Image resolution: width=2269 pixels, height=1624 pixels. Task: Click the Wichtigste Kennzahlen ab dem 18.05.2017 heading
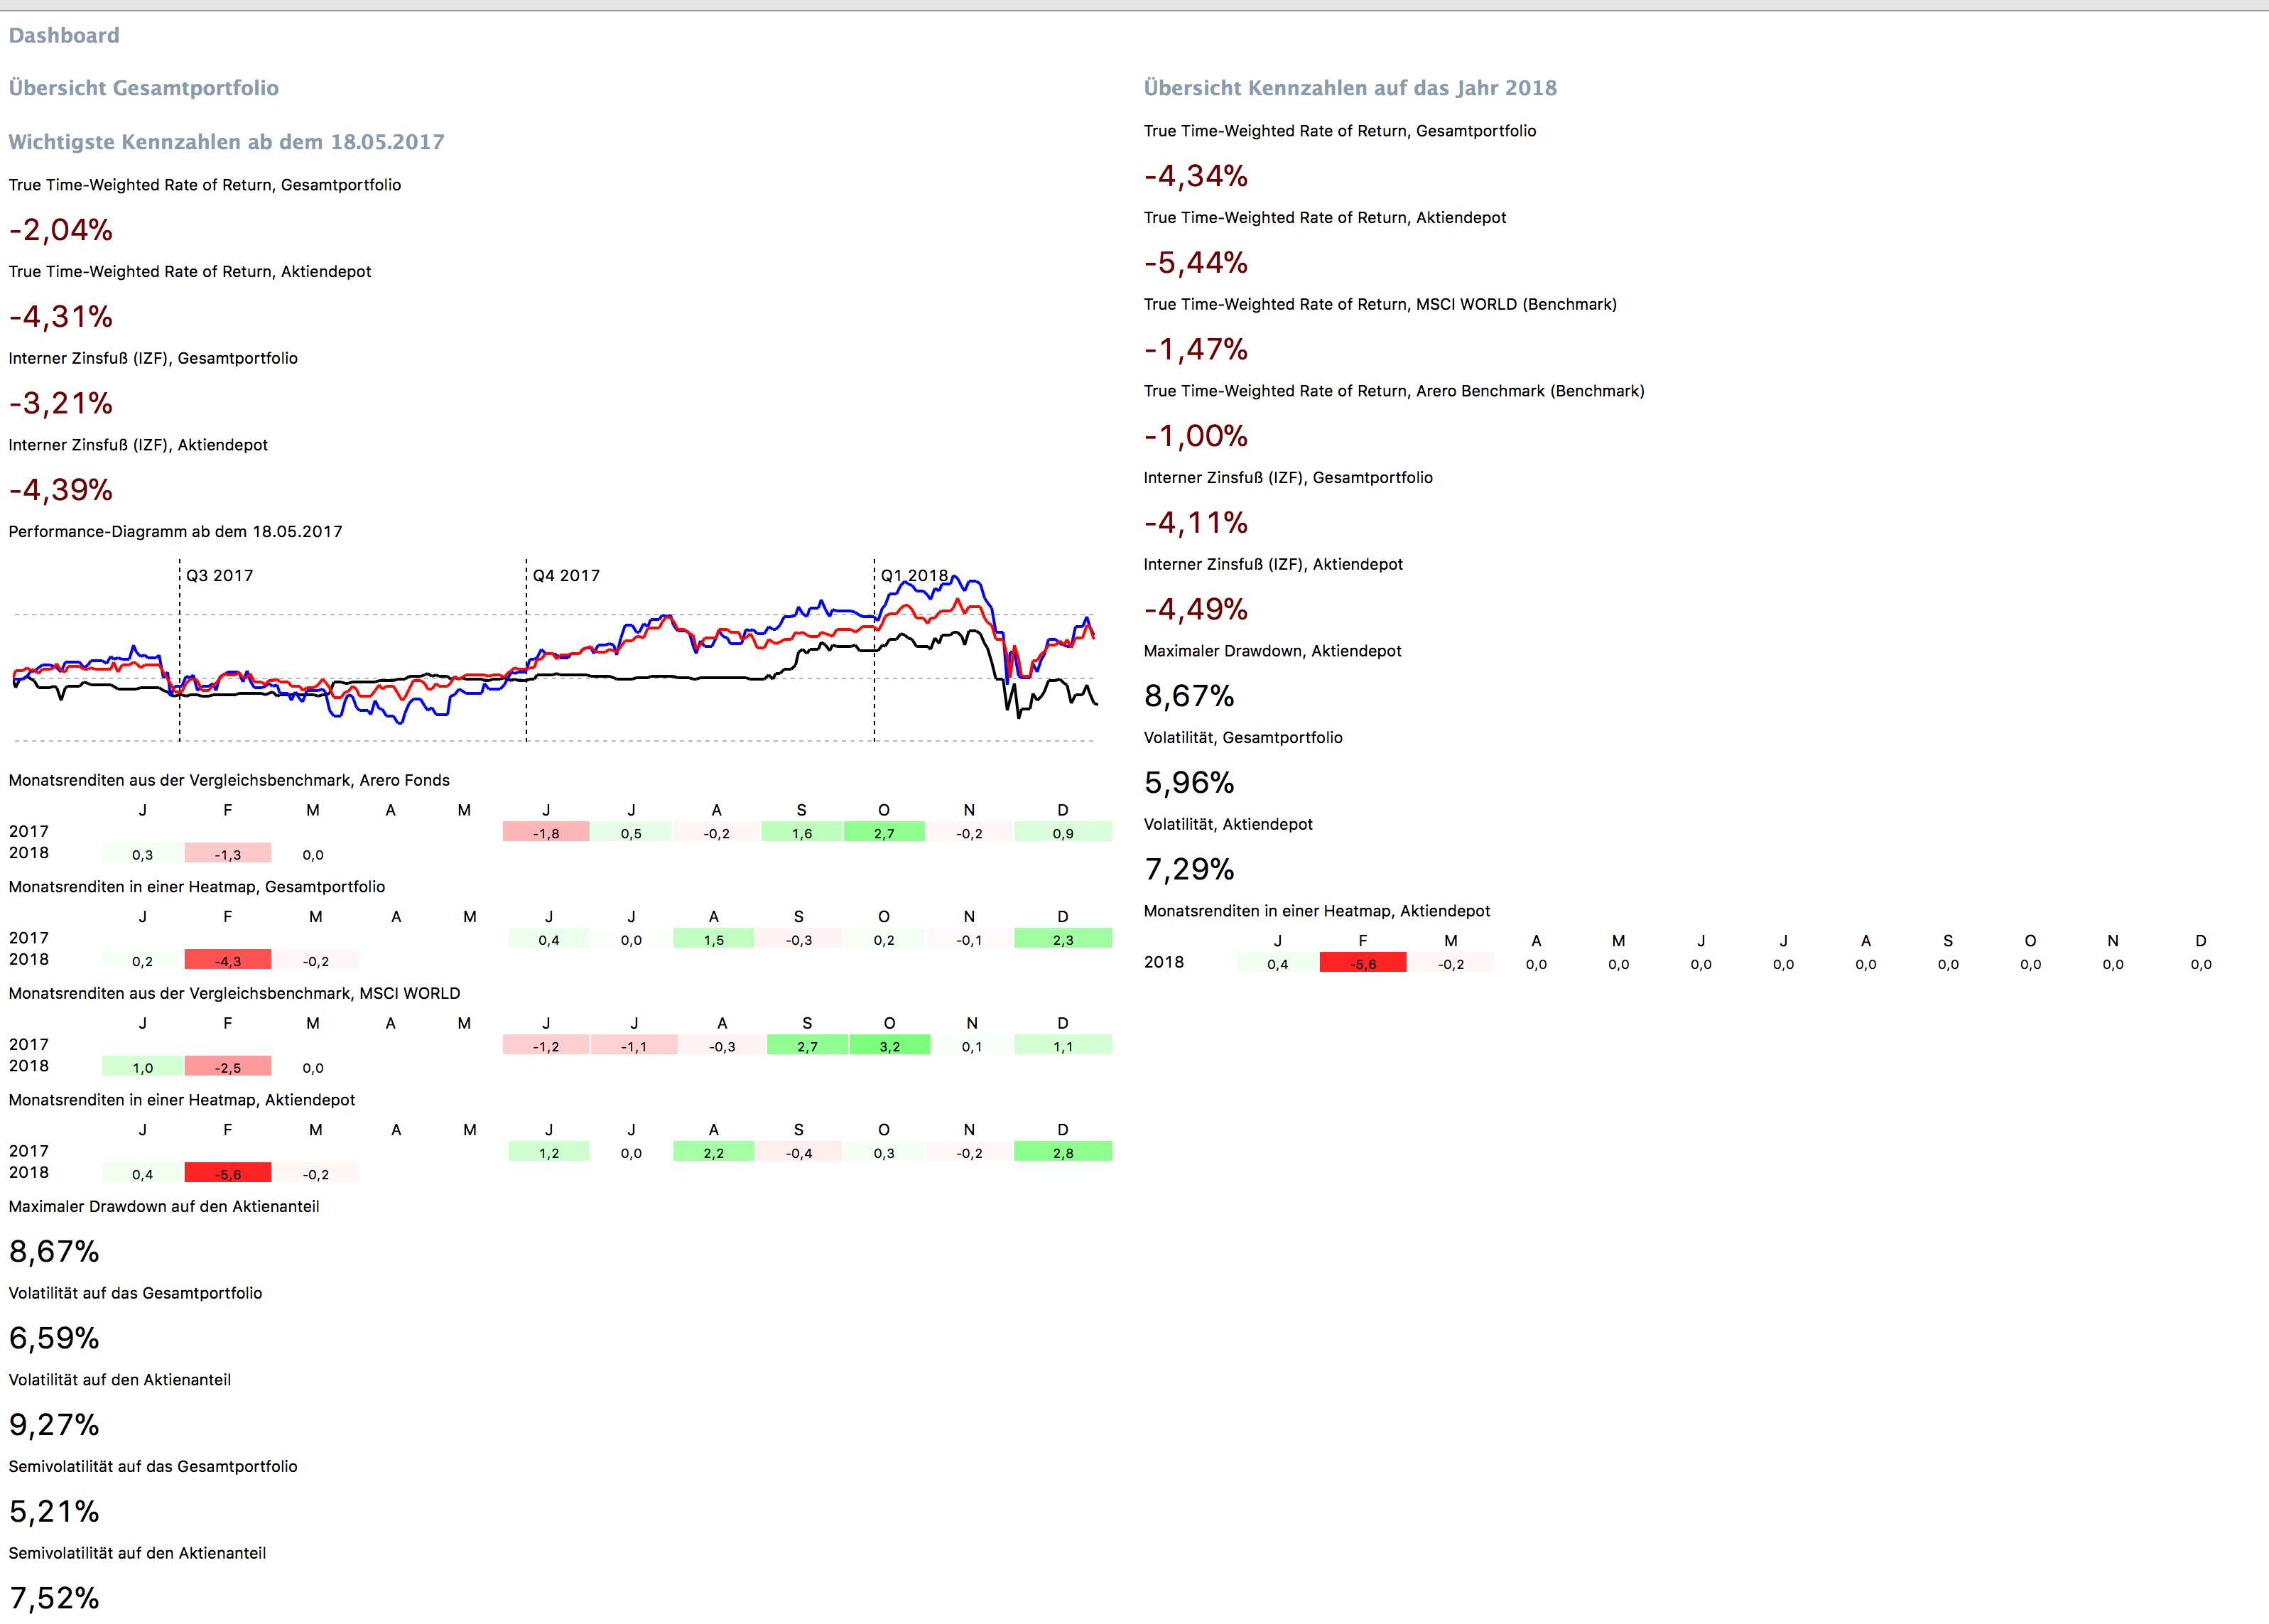click(x=226, y=142)
